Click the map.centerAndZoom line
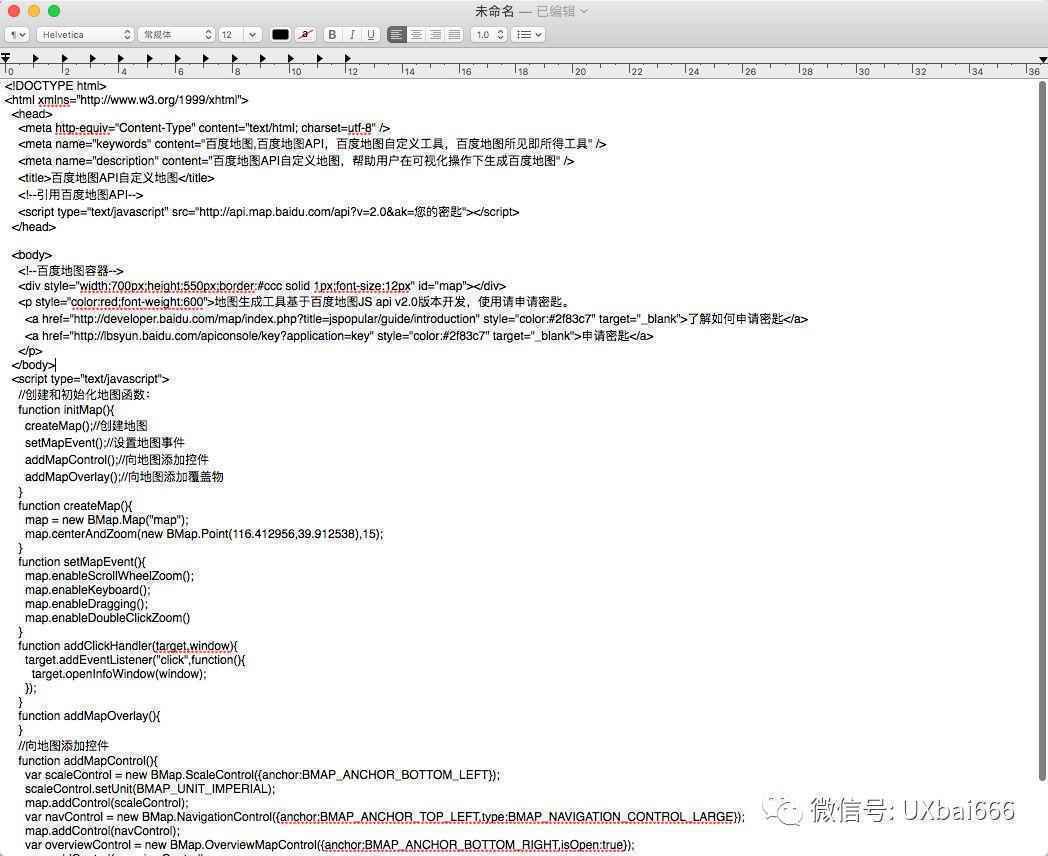 click(x=204, y=534)
